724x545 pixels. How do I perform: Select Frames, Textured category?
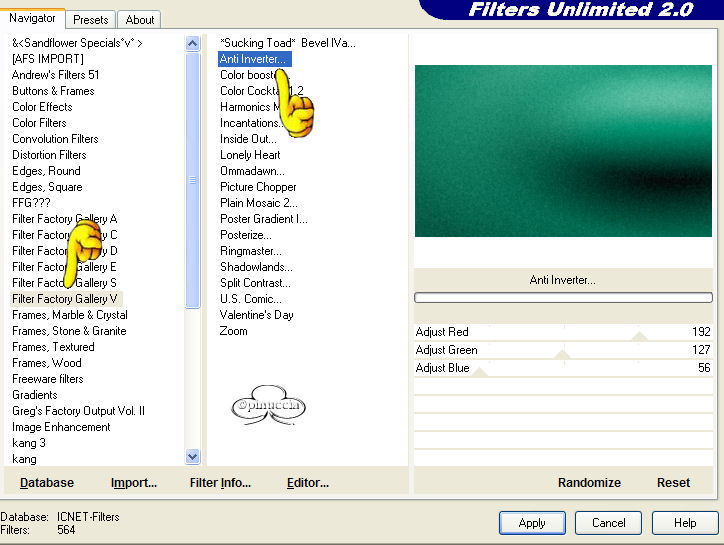pos(53,347)
